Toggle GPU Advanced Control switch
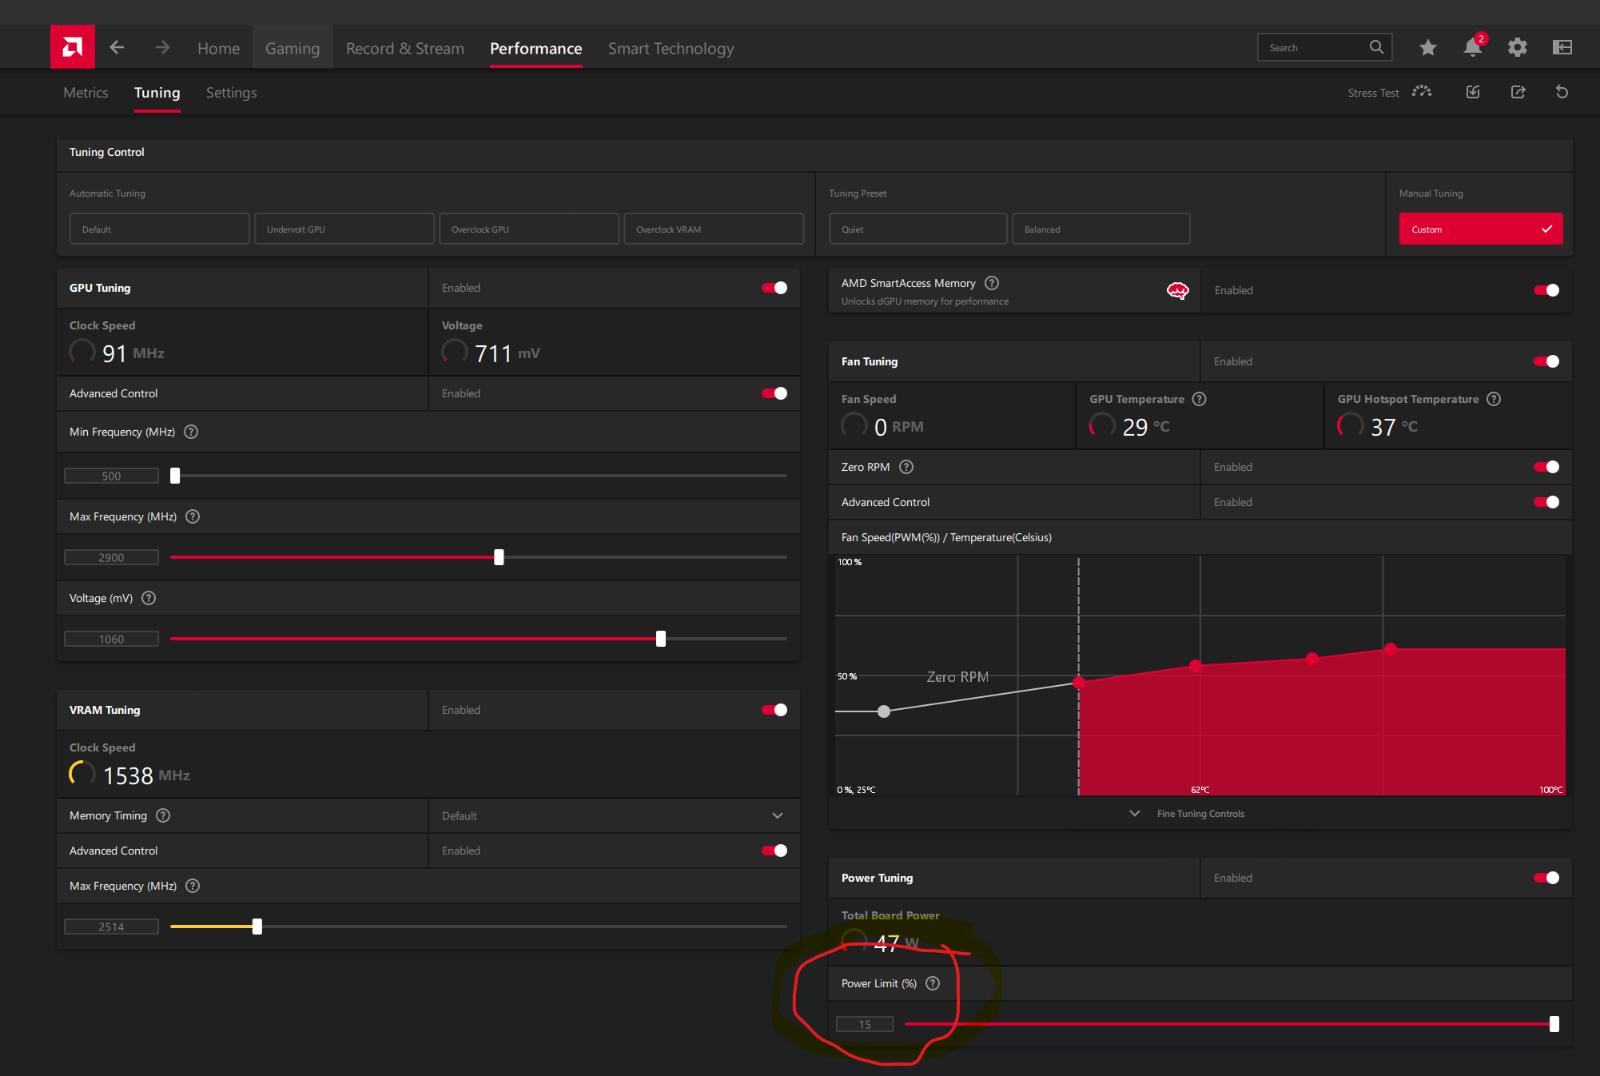Viewport: 1600px width, 1076px height. point(775,393)
